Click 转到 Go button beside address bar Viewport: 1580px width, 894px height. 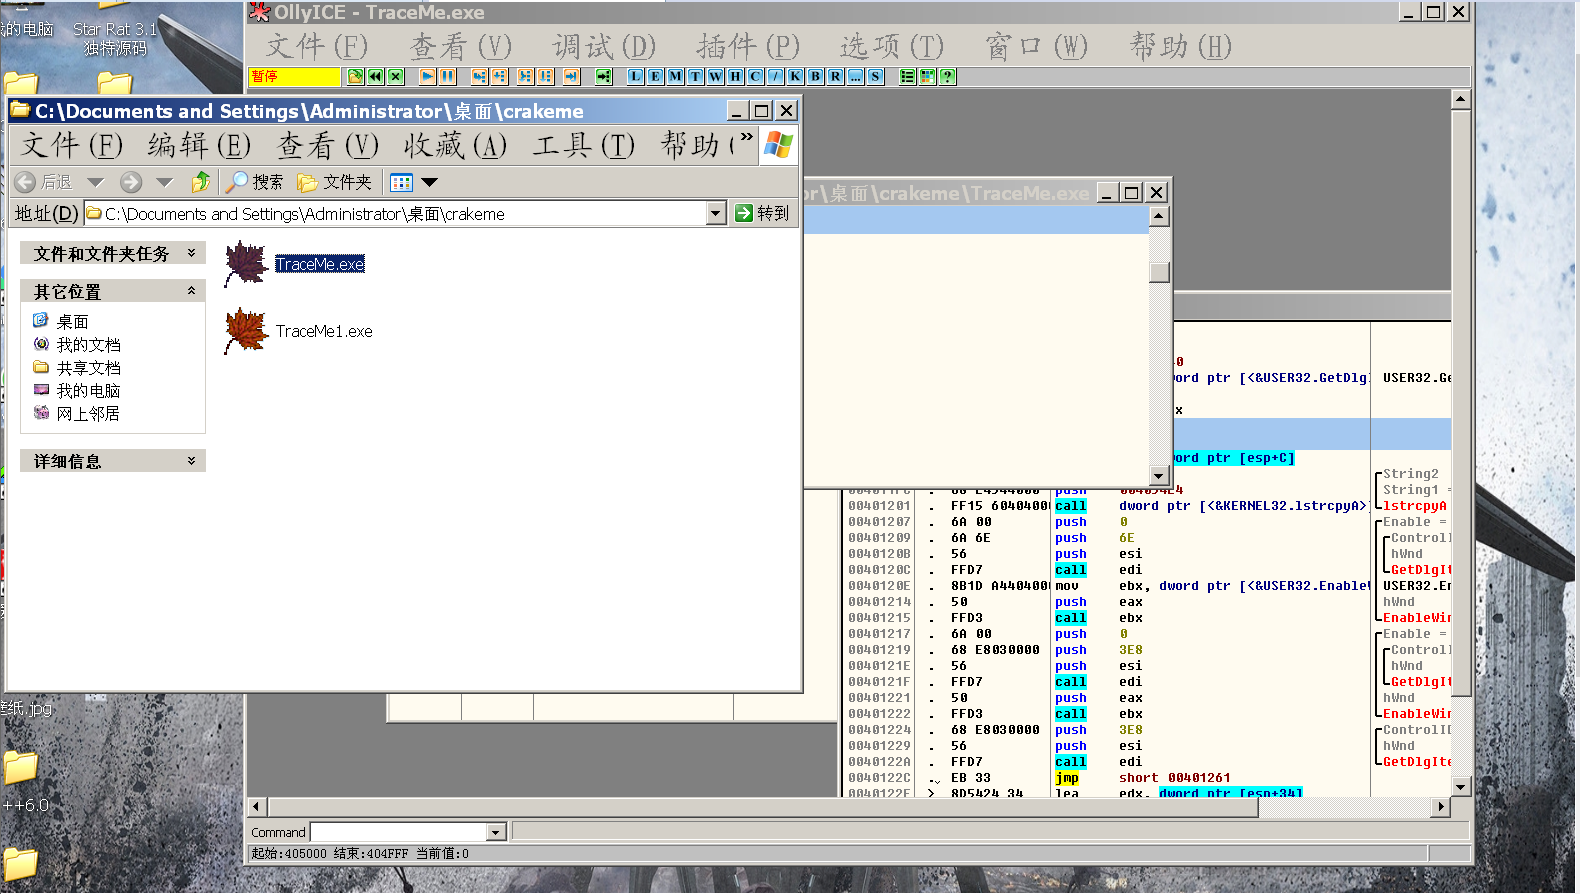[763, 213]
